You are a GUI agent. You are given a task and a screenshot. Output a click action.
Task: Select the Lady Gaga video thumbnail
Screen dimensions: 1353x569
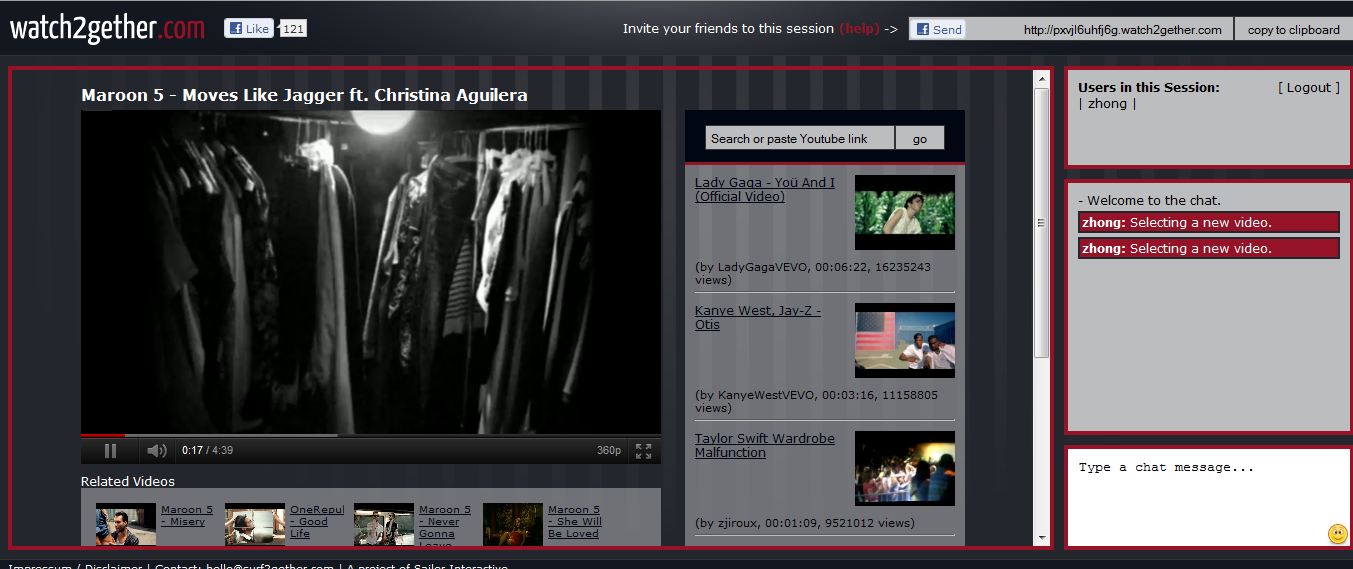(x=905, y=212)
